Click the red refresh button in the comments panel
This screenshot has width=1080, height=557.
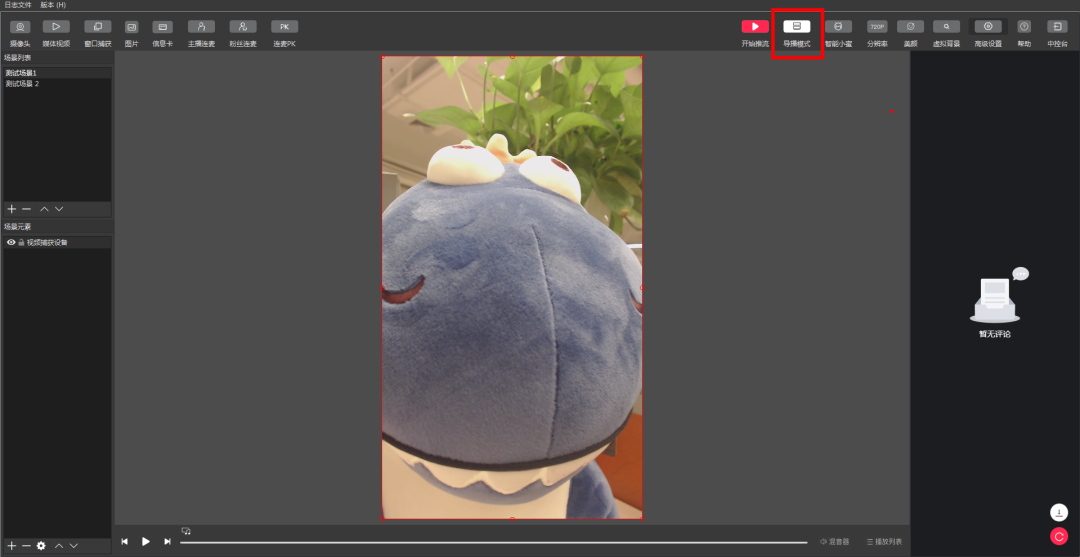coord(1059,536)
